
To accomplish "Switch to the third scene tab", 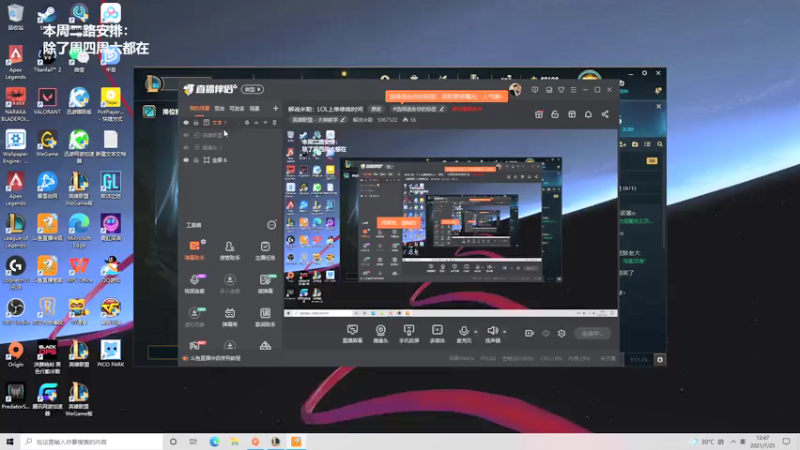I will coord(237,108).
